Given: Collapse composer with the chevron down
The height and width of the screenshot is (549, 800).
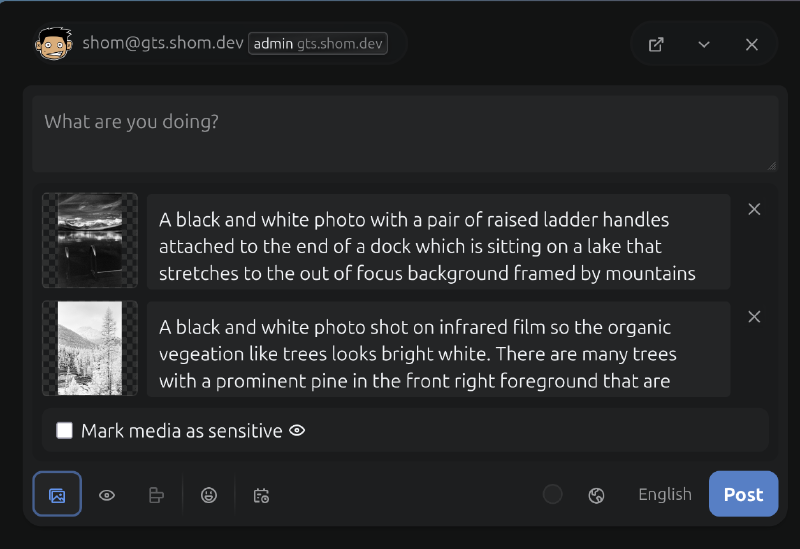Looking at the screenshot, I should [704, 44].
